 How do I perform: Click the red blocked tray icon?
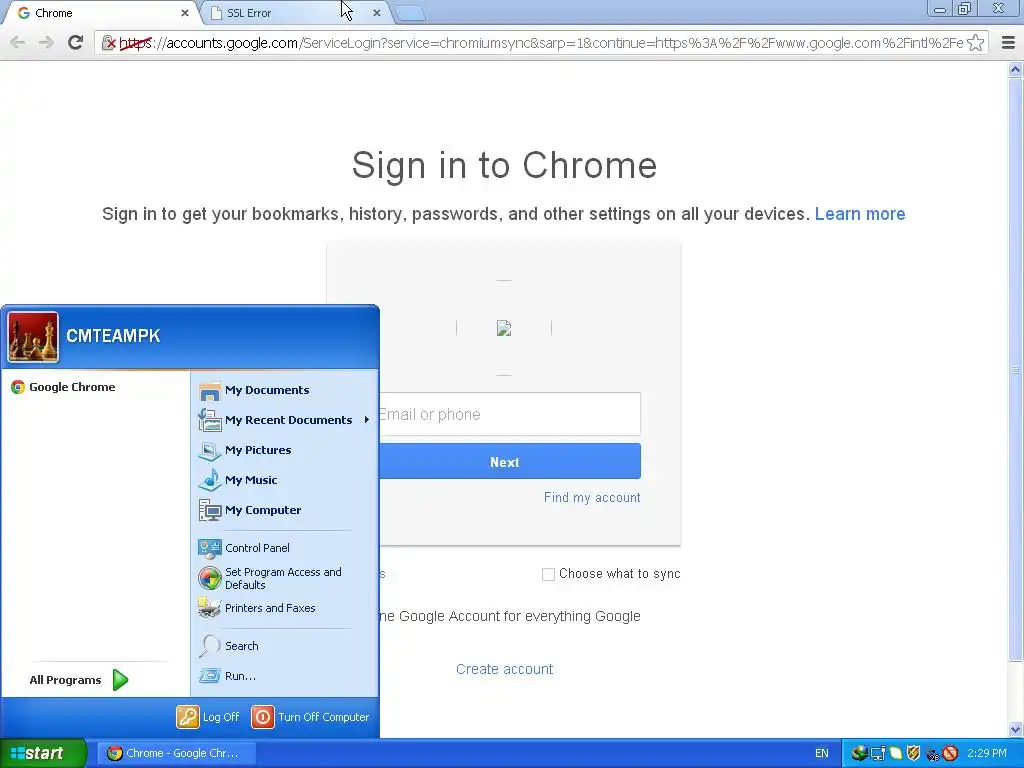pos(951,753)
